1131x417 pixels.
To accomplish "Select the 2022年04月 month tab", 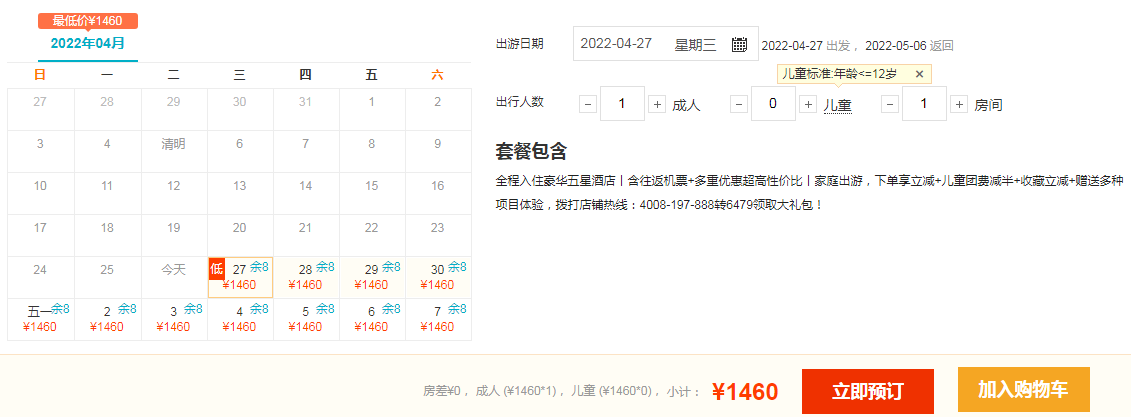I will 88,44.
